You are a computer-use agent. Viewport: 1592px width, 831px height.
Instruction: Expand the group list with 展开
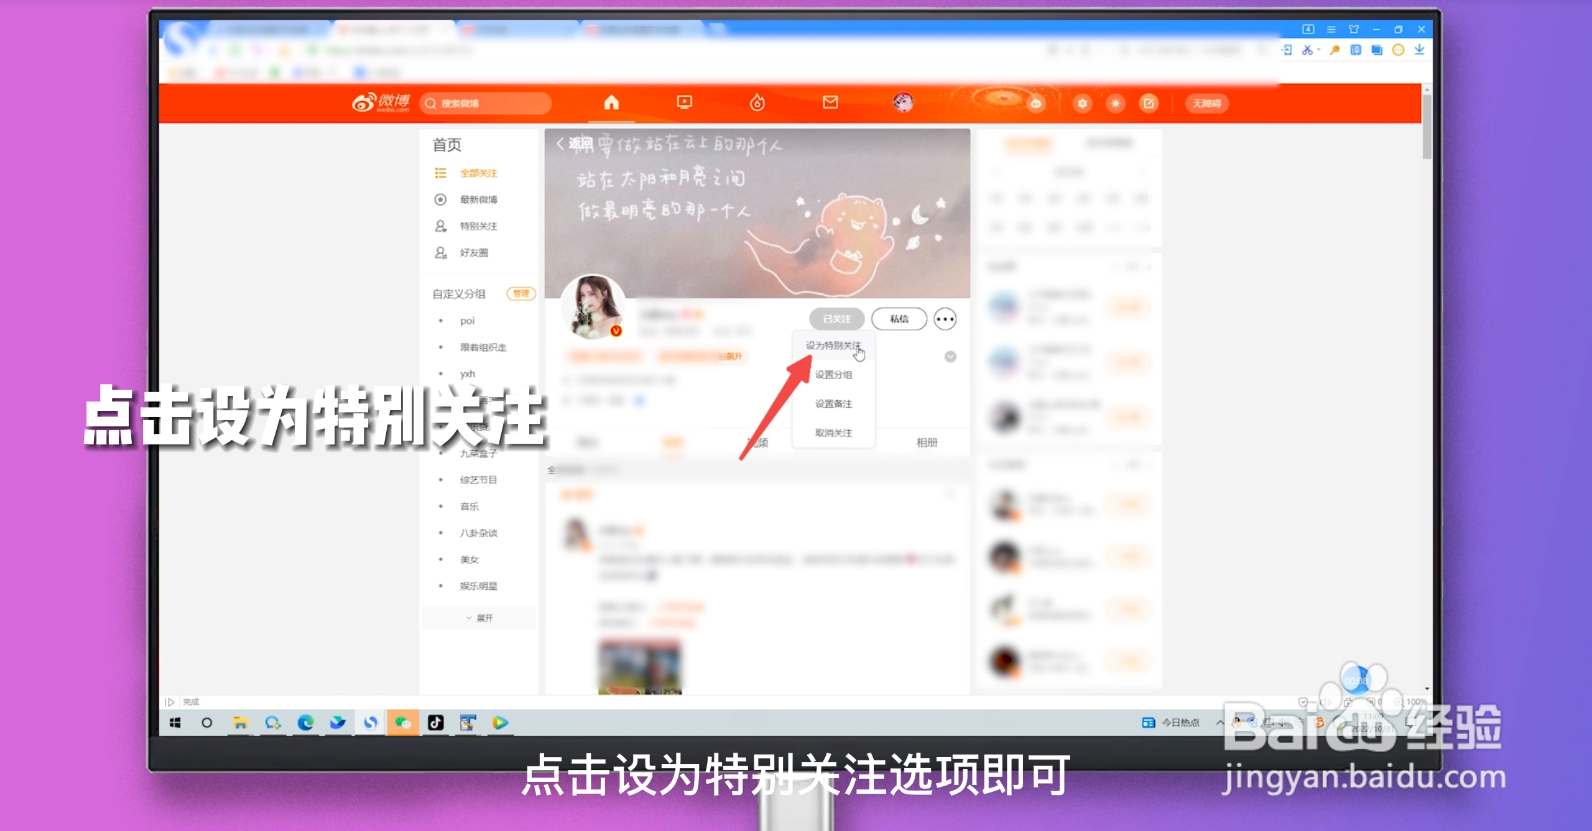pos(479,618)
